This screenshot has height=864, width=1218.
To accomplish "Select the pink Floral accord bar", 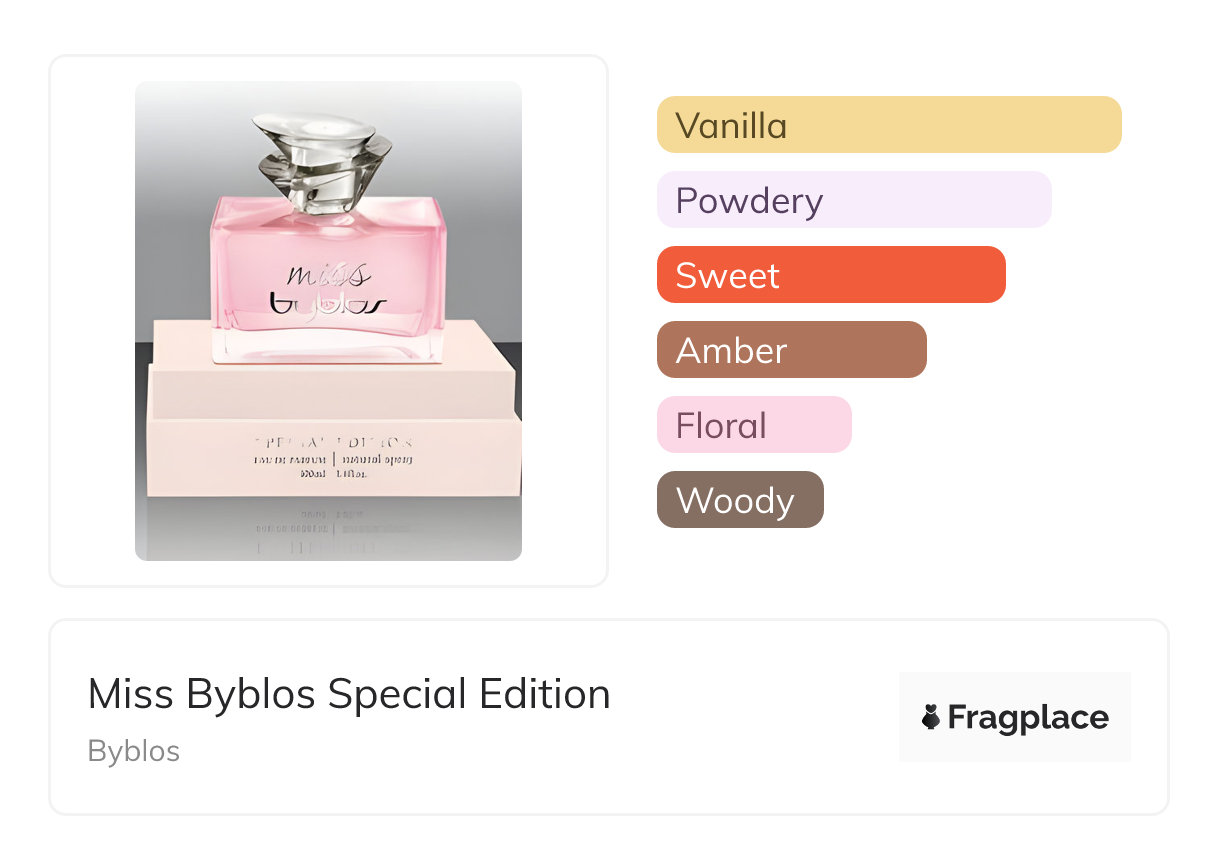I will tap(753, 425).
